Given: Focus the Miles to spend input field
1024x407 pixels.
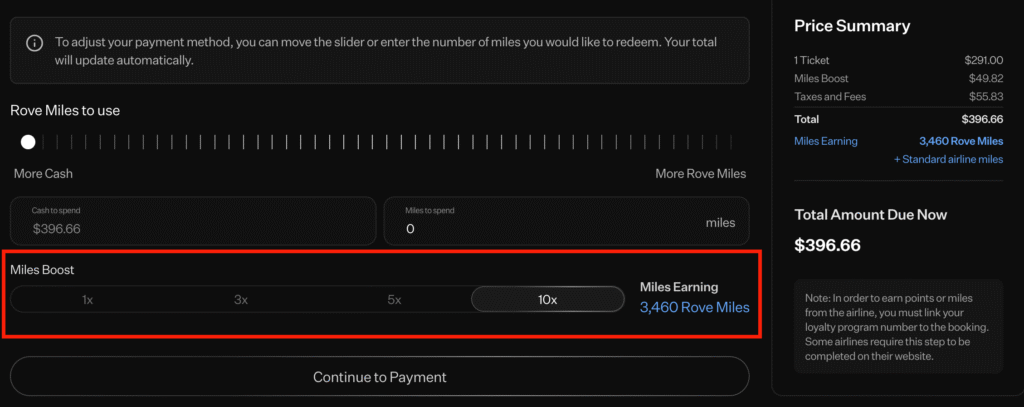Looking at the screenshot, I should click(540, 228).
